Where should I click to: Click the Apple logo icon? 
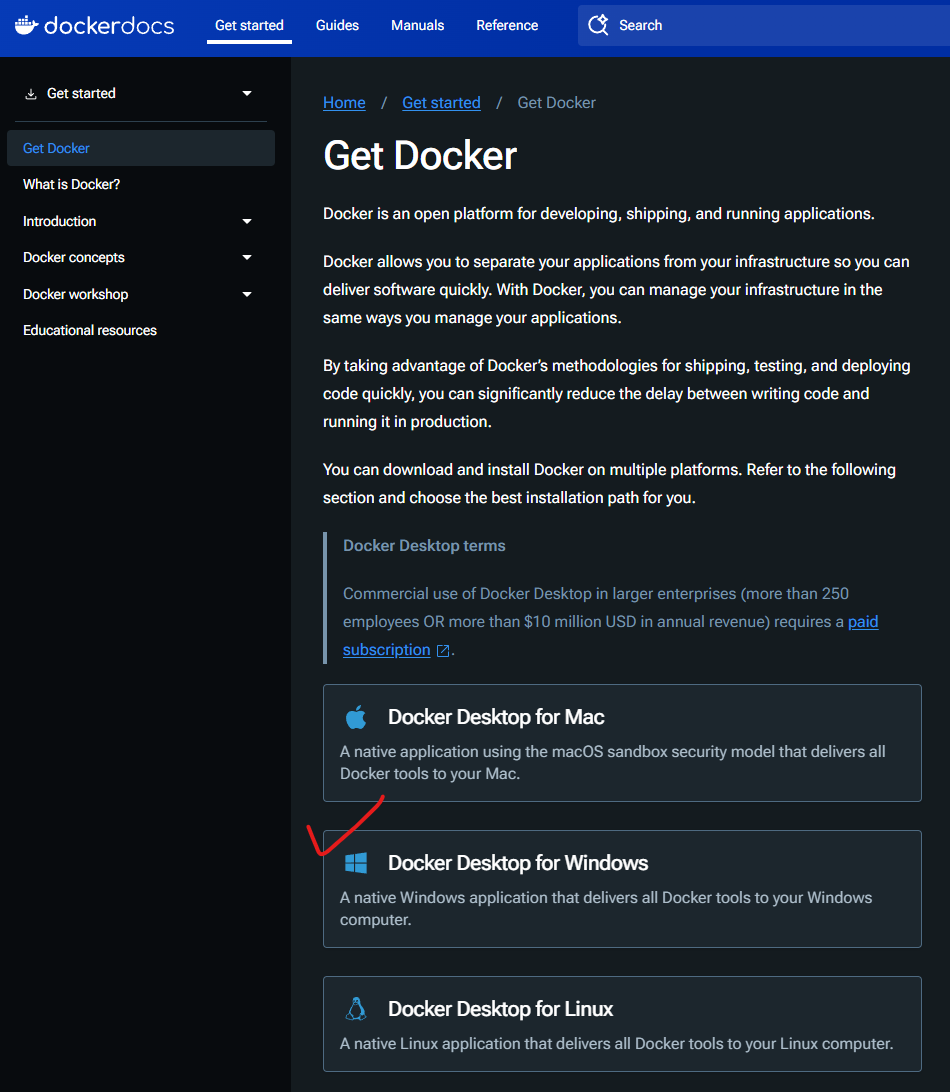tap(356, 717)
